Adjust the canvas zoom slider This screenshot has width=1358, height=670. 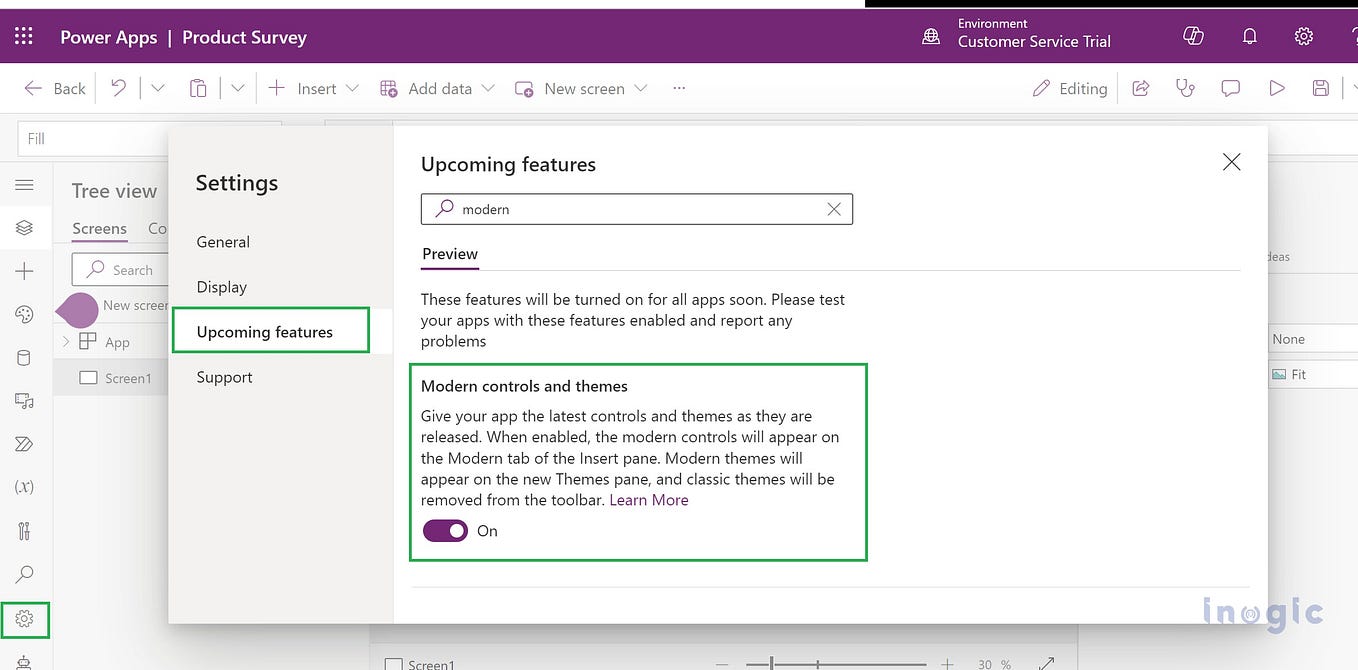coord(836,664)
